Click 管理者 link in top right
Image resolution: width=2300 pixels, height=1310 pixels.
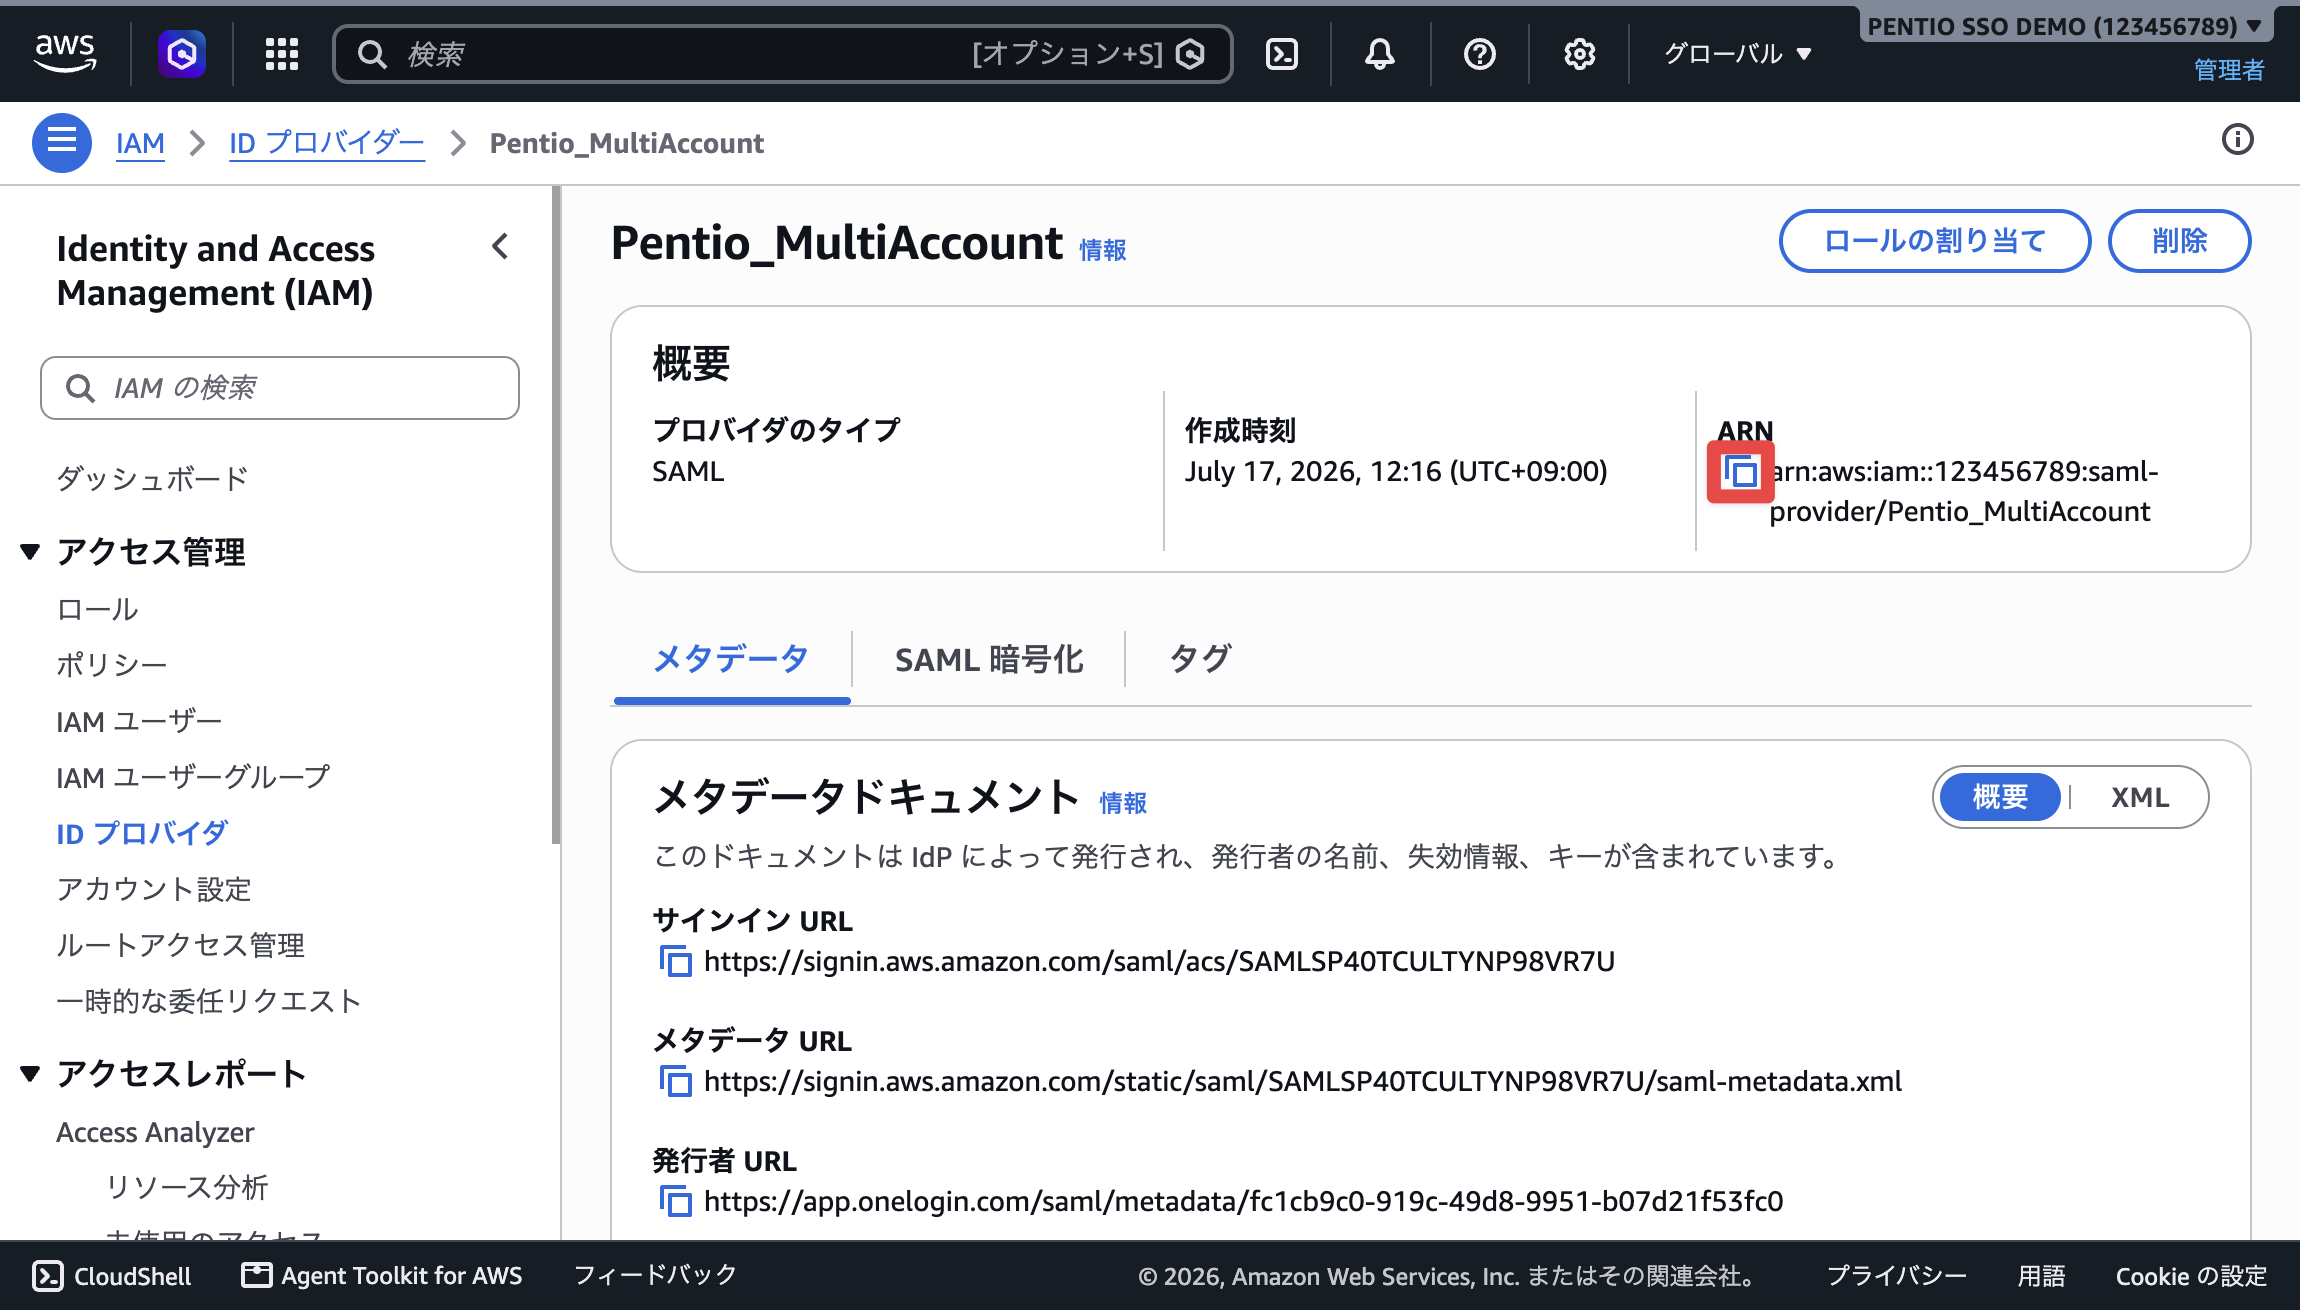click(2229, 70)
